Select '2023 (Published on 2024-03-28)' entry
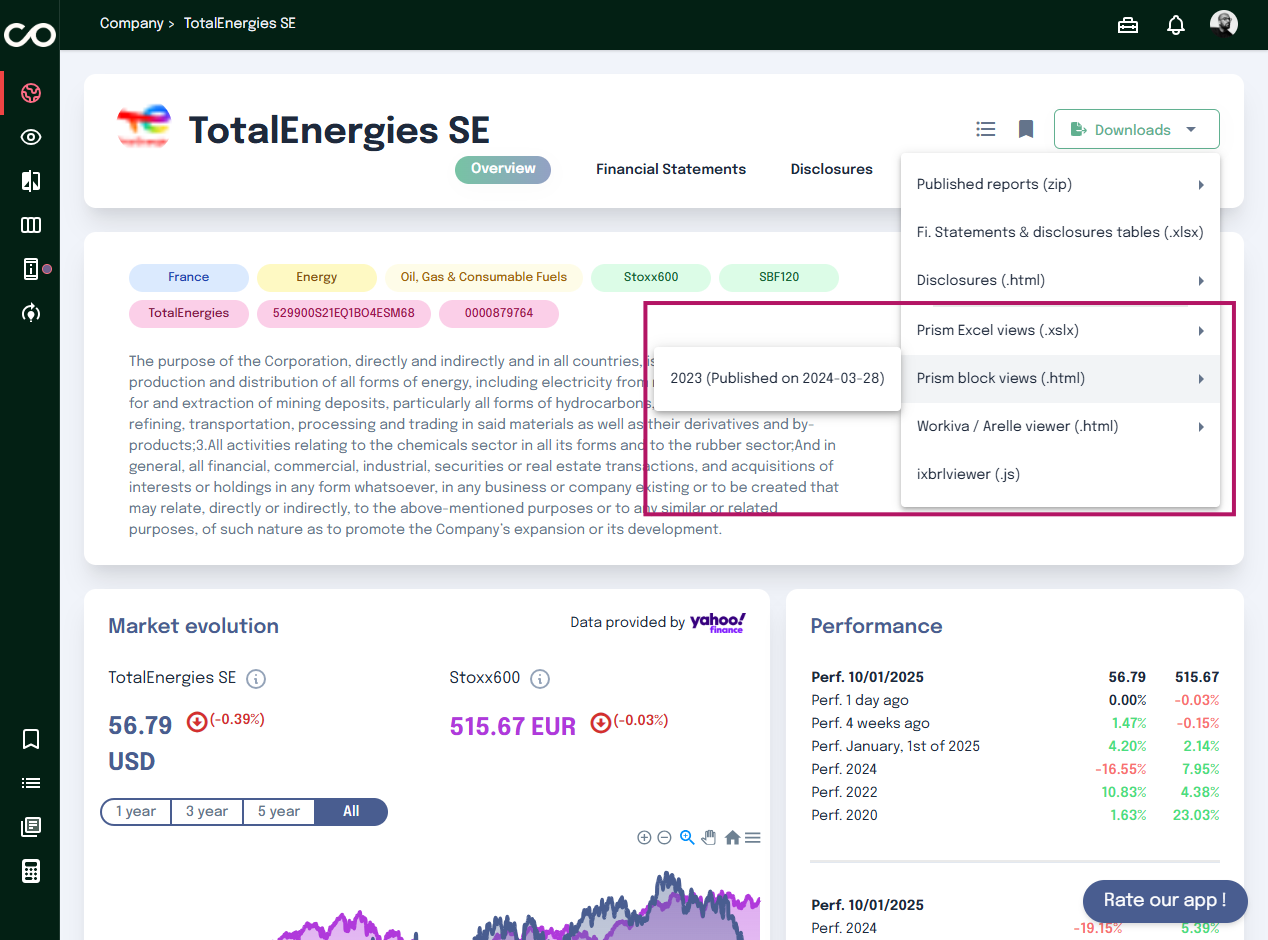 click(777, 378)
